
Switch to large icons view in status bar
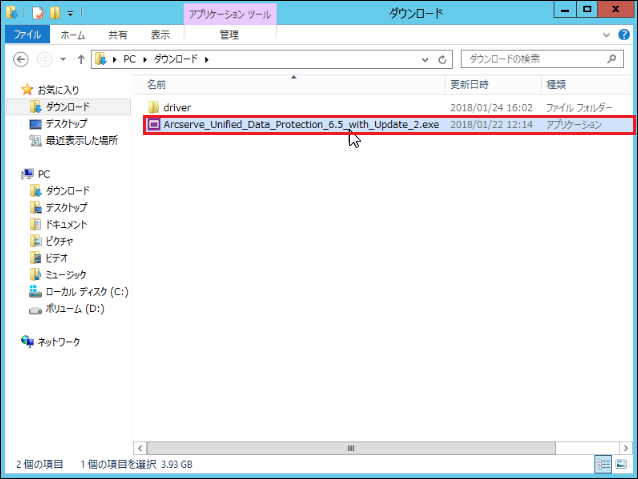click(621, 464)
